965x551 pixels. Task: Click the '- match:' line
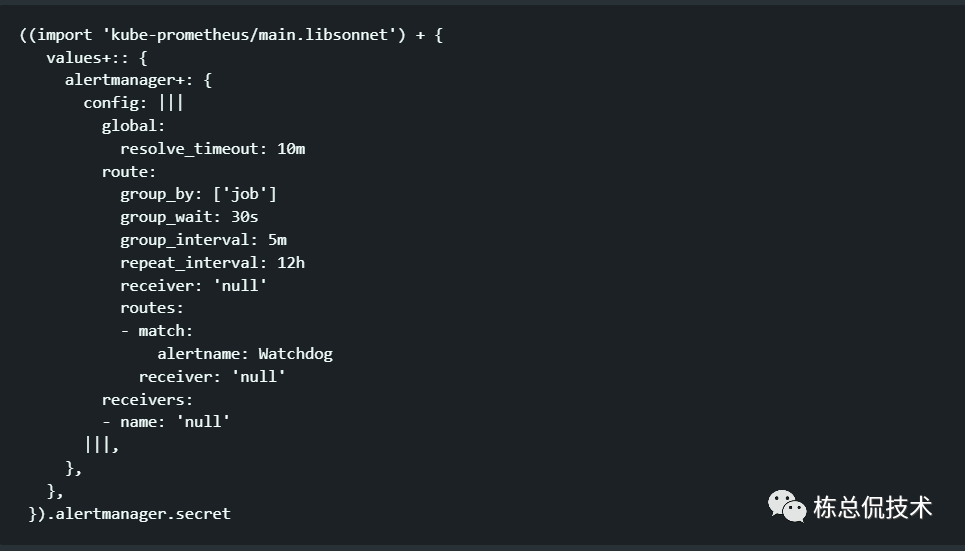click(x=157, y=331)
